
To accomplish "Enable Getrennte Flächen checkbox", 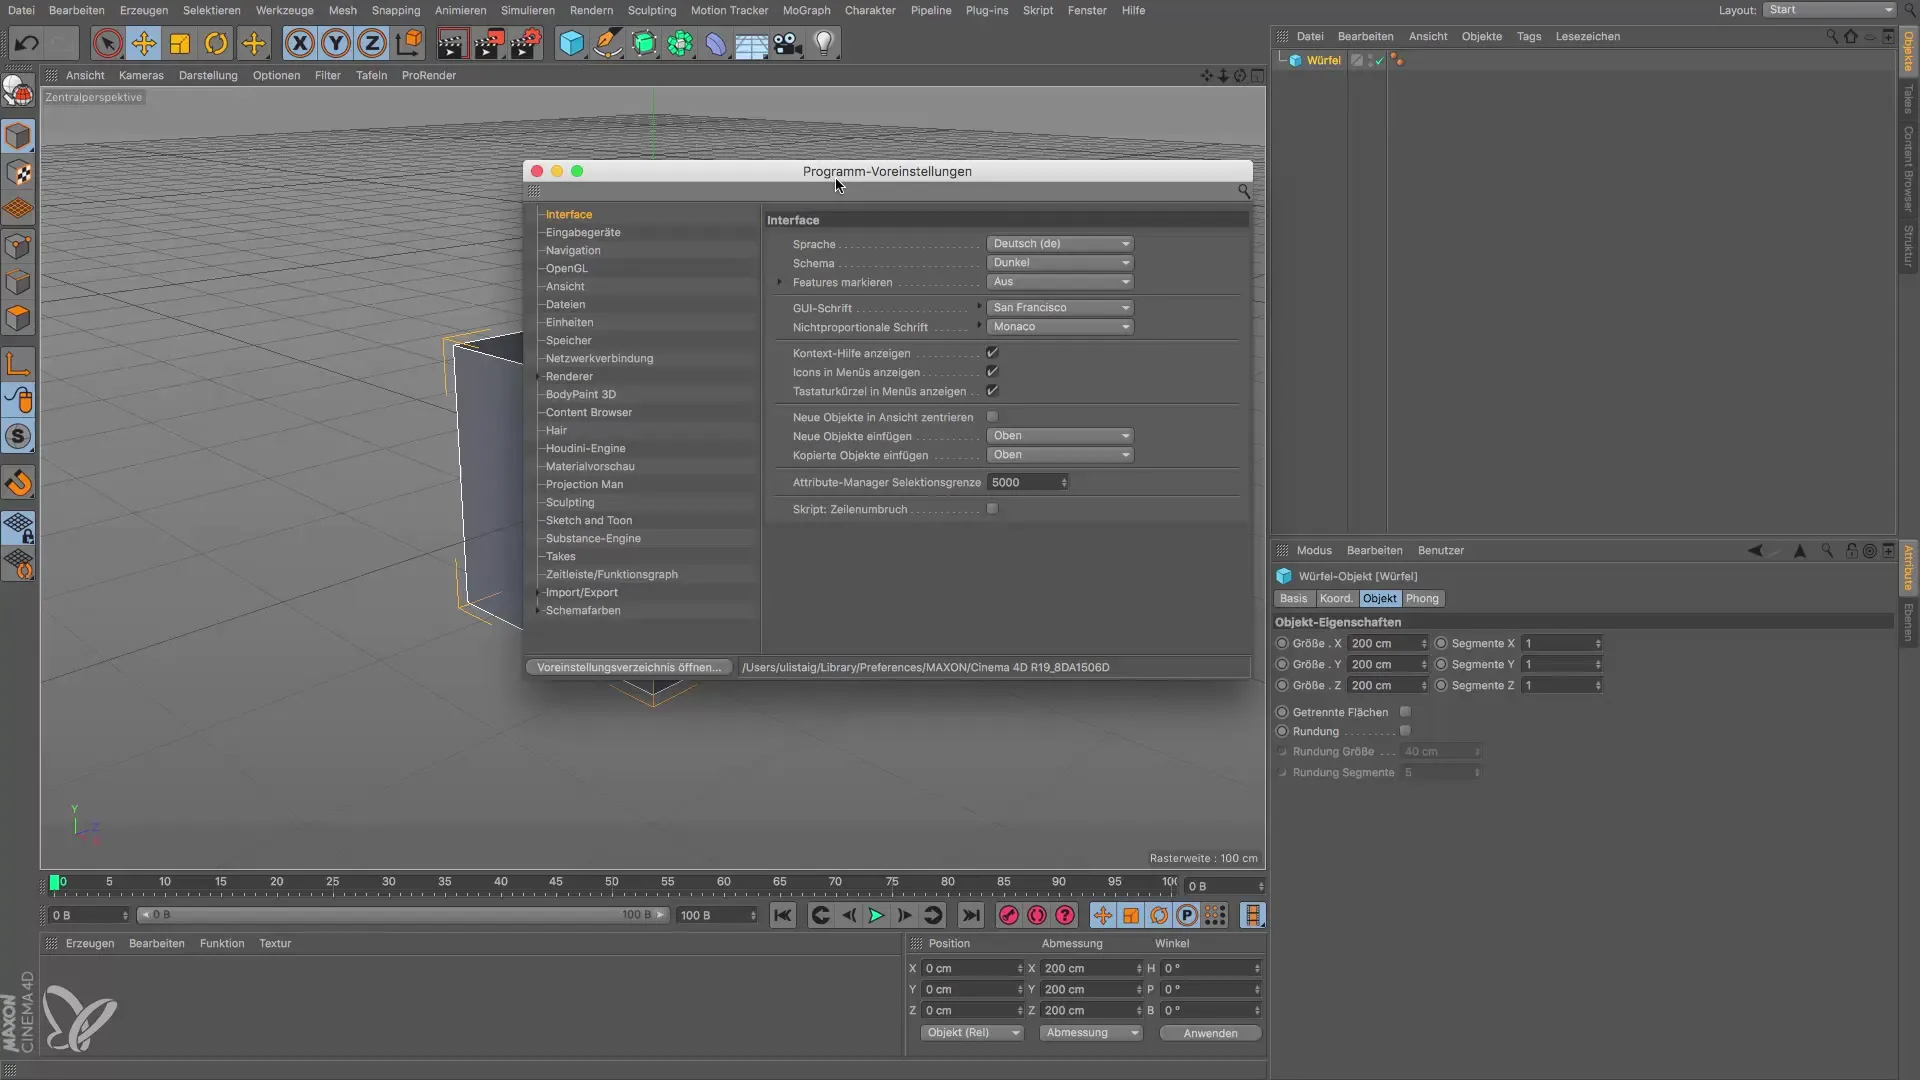I will [1405, 712].
